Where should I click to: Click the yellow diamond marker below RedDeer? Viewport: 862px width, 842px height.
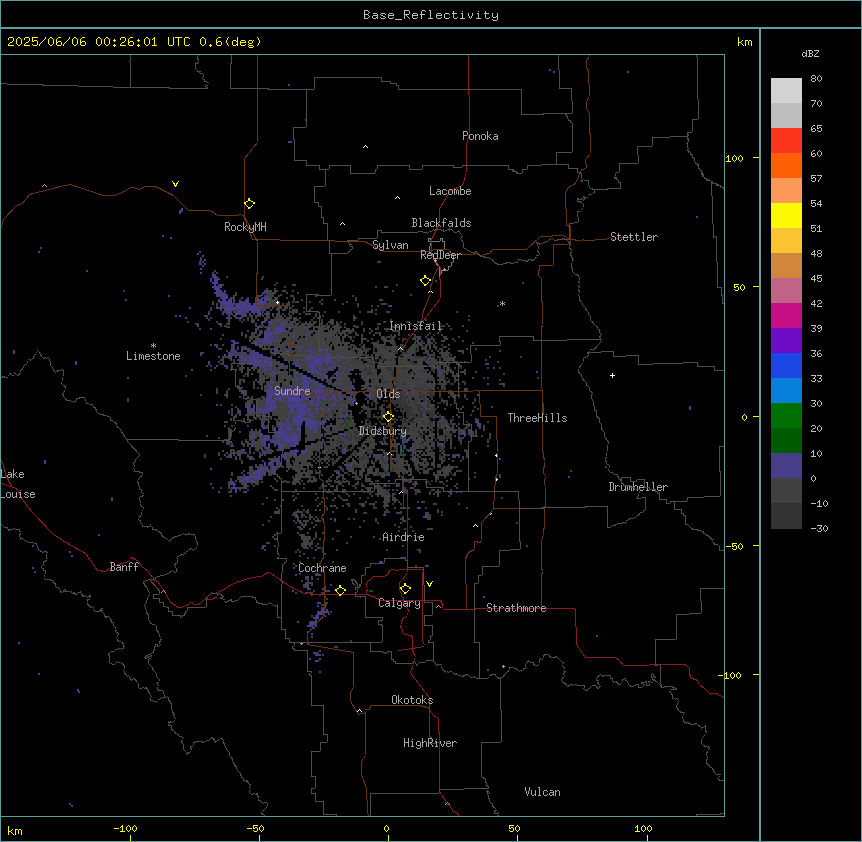pyautogui.click(x=426, y=281)
